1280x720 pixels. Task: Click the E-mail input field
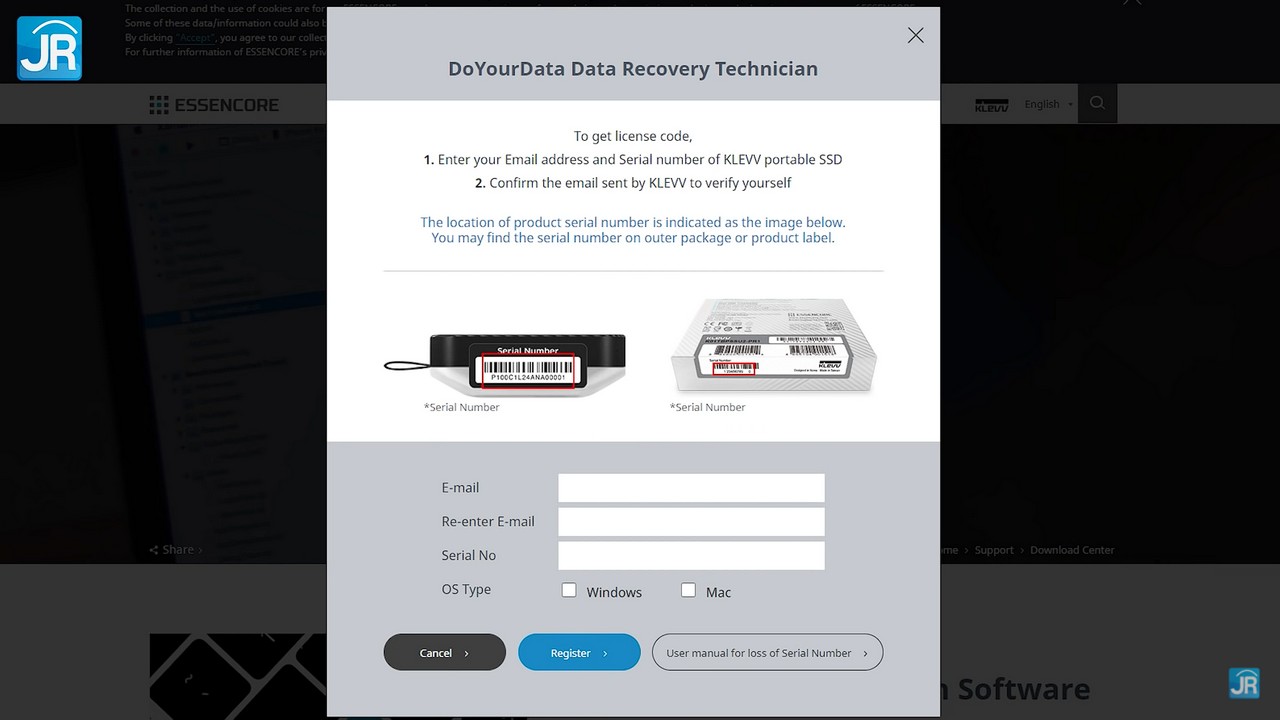tap(691, 488)
